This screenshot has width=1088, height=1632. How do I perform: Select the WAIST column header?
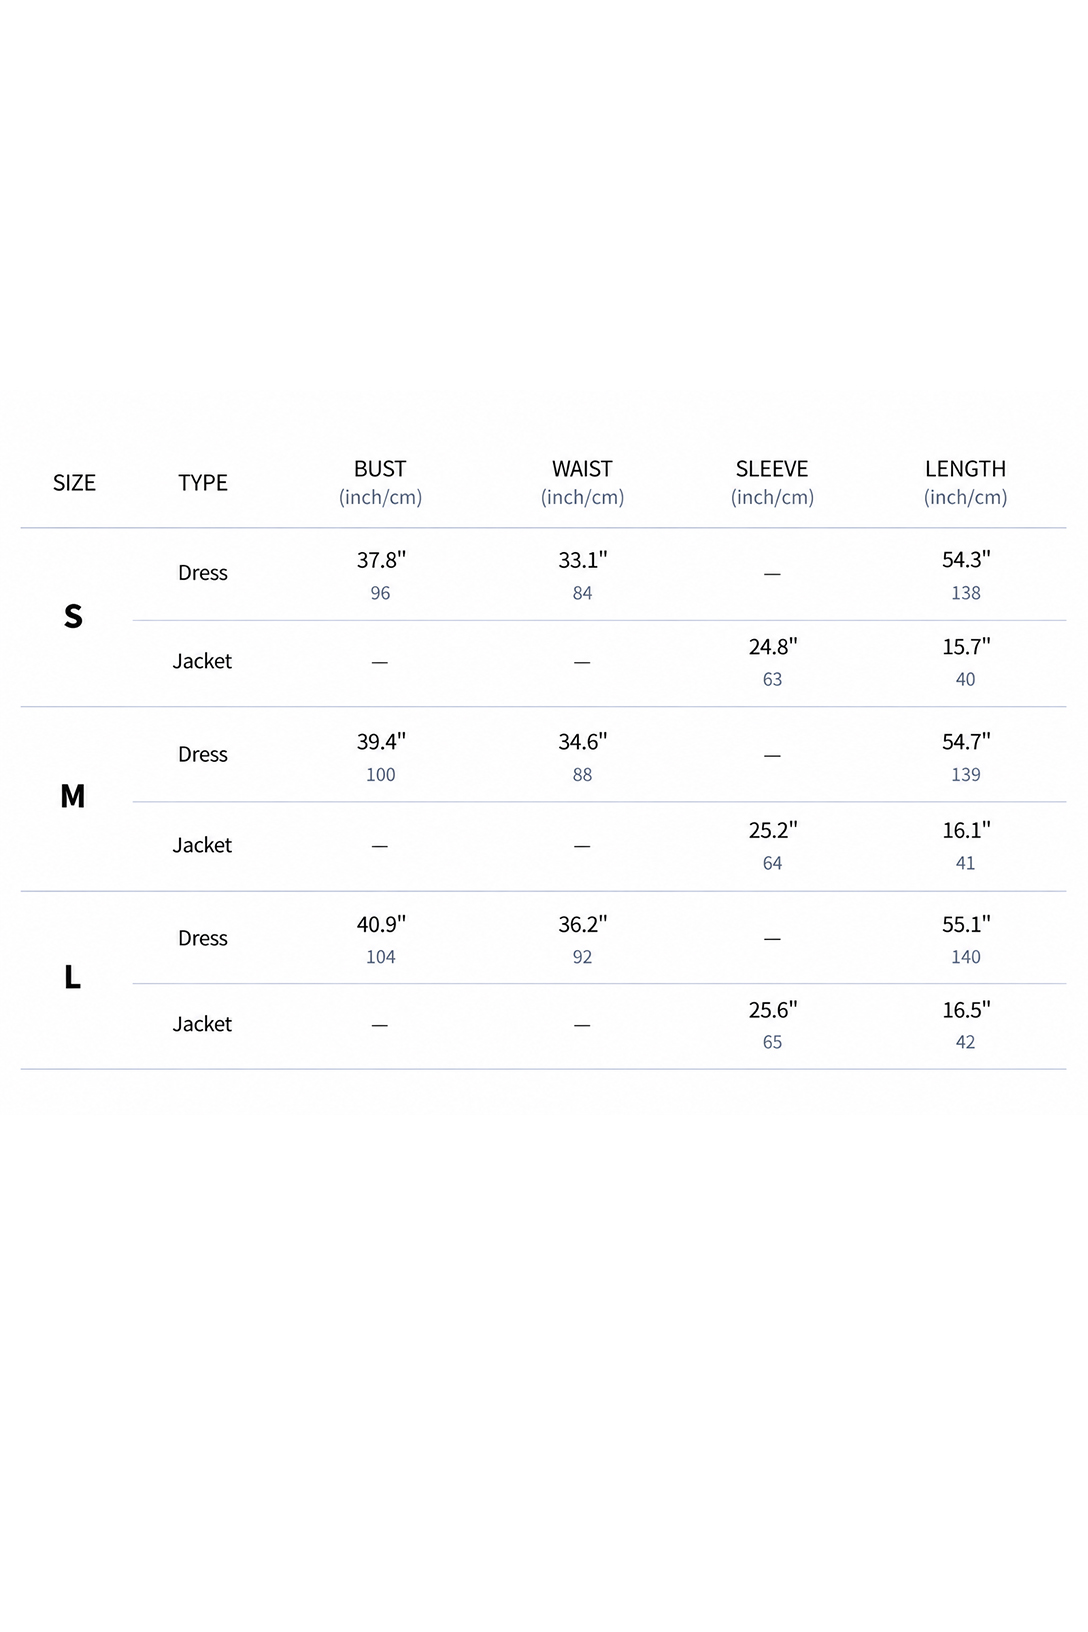pos(582,482)
